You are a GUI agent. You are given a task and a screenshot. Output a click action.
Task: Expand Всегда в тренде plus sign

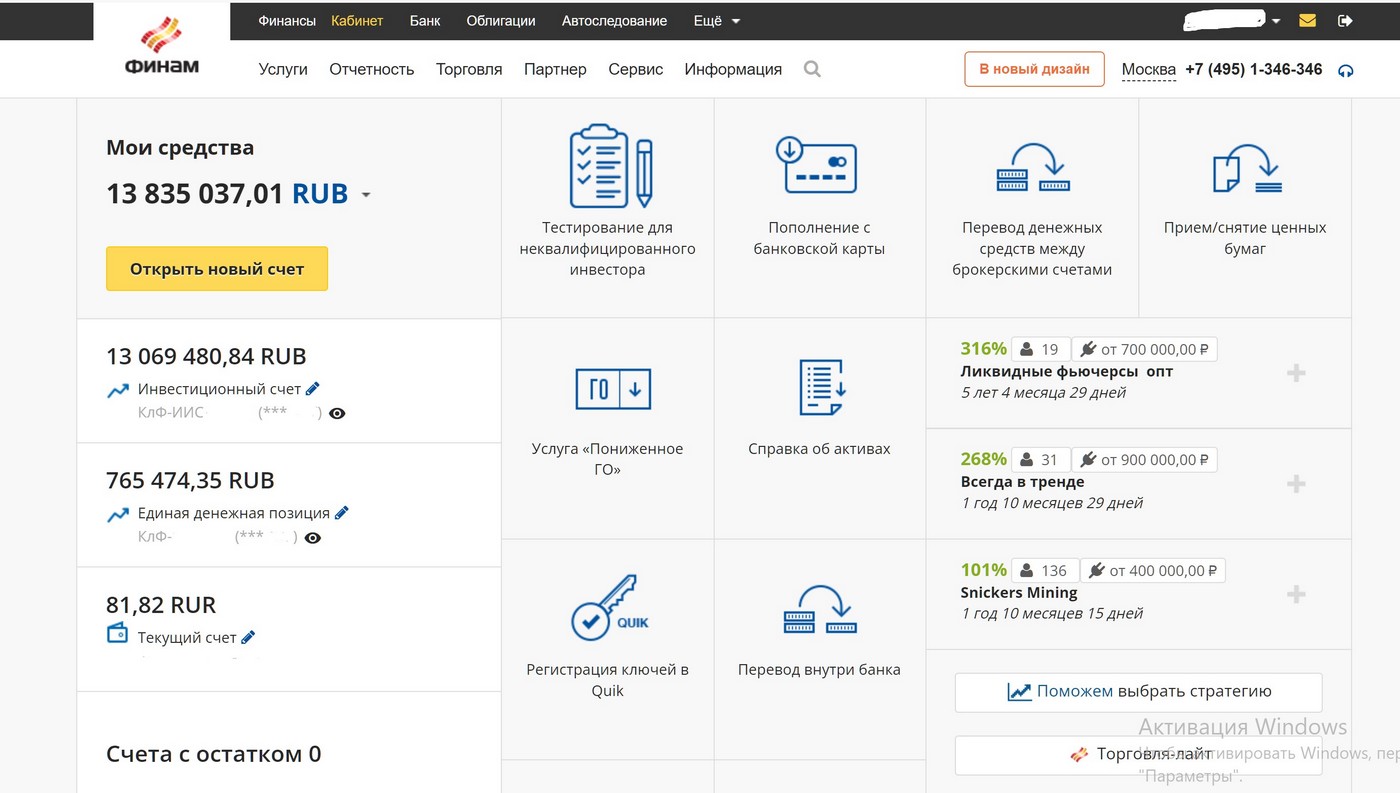[x=1296, y=484]
